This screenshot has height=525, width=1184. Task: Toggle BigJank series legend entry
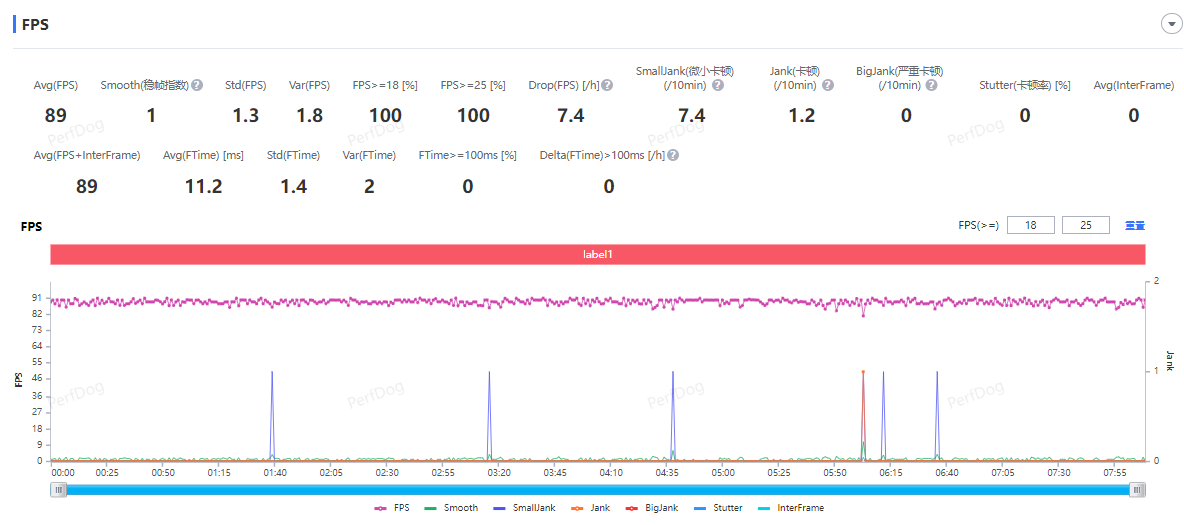click(x=654, y=508)
